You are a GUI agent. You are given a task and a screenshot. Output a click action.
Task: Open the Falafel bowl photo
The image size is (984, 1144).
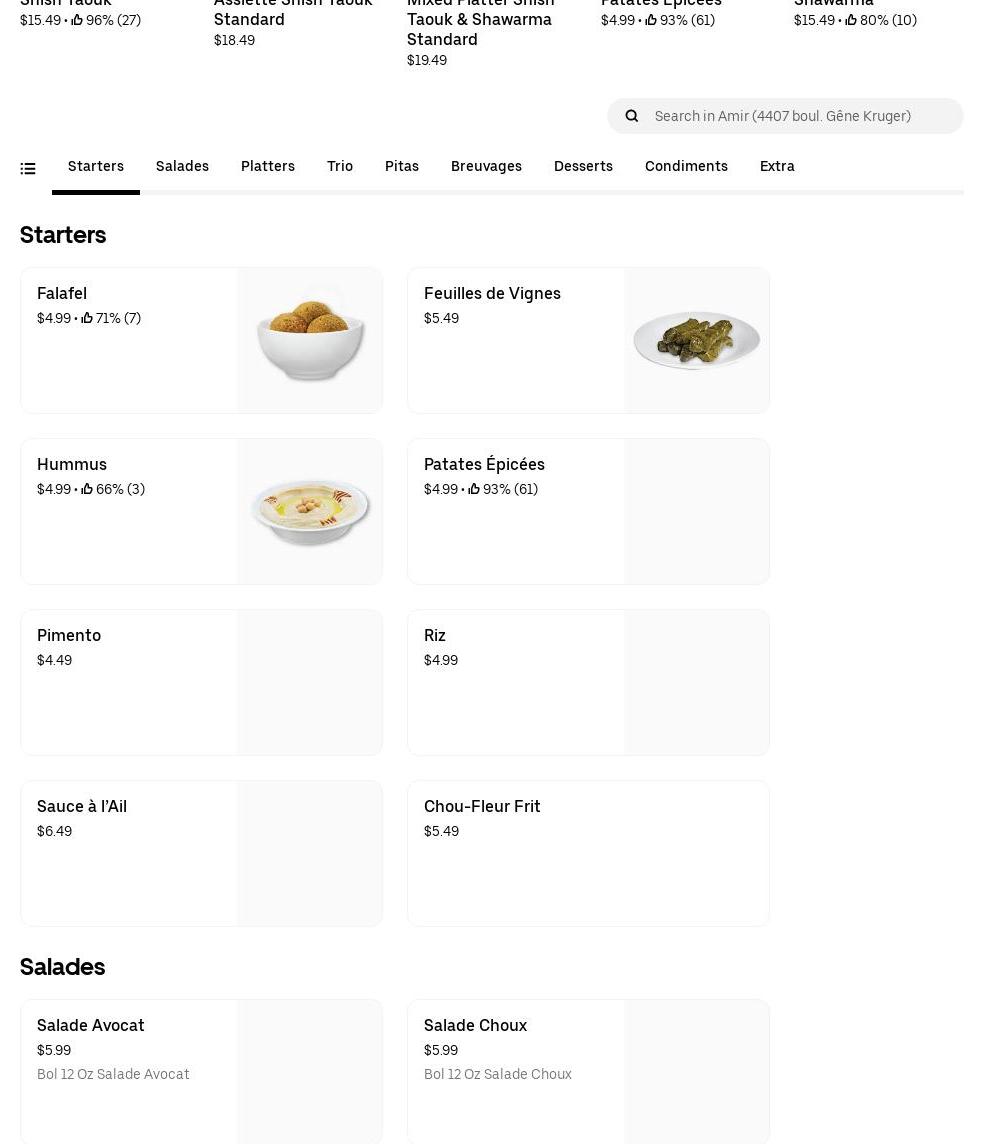pyautogui.click(x=310, y=340)
